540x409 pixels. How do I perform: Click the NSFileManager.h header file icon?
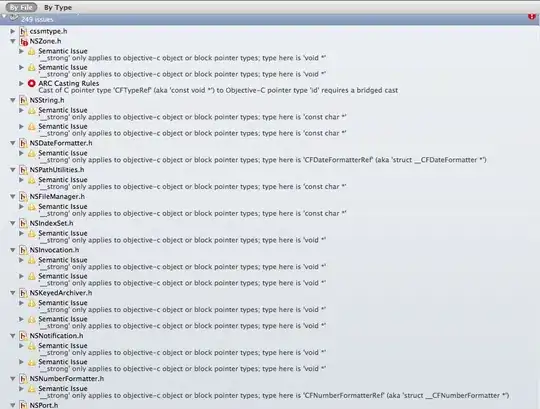pyautogui.click(x=23, y=197)
